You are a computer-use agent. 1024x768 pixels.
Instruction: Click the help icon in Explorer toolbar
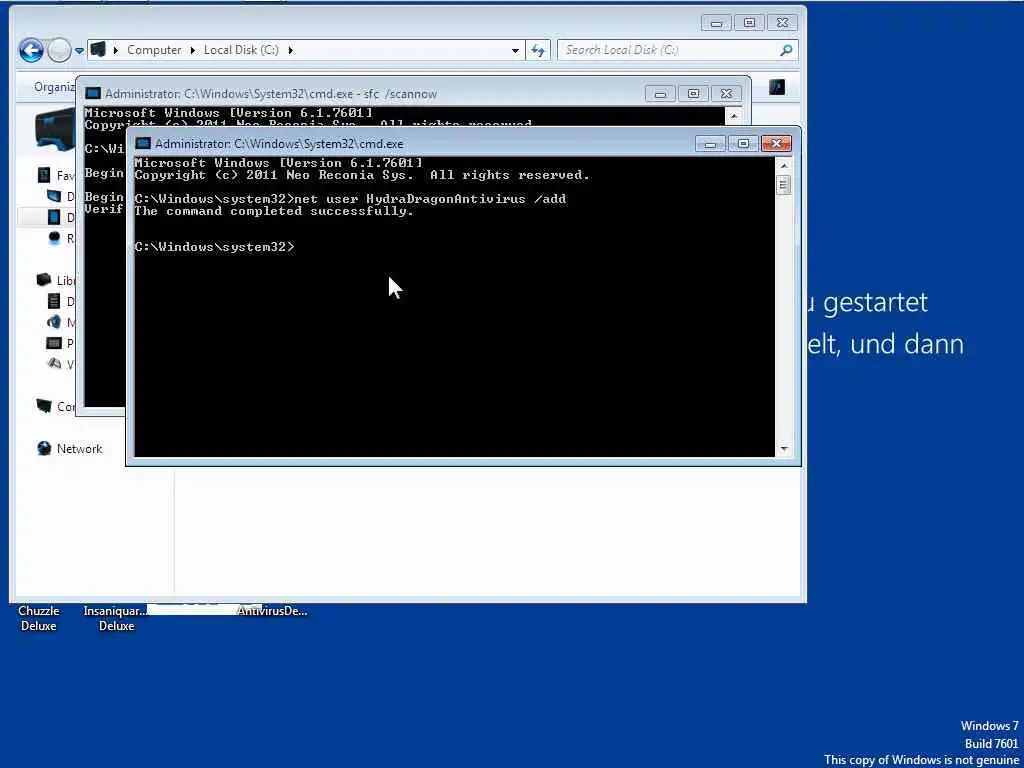(x=777, y=87)
